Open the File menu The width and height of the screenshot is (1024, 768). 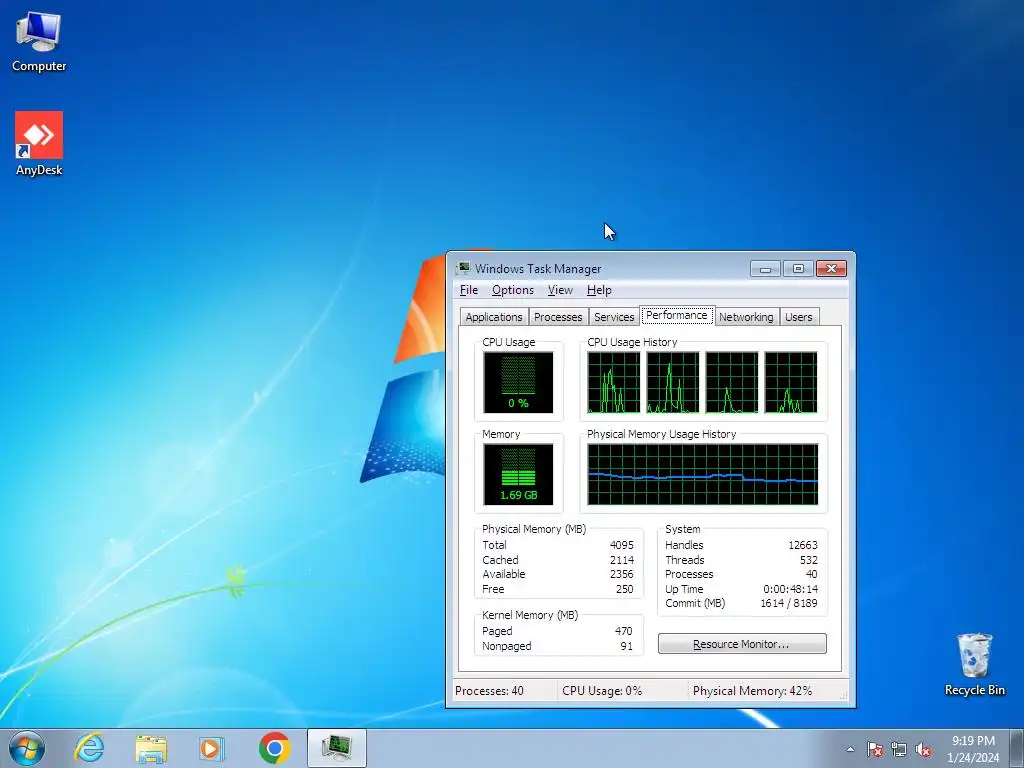(x=469, y=290)
